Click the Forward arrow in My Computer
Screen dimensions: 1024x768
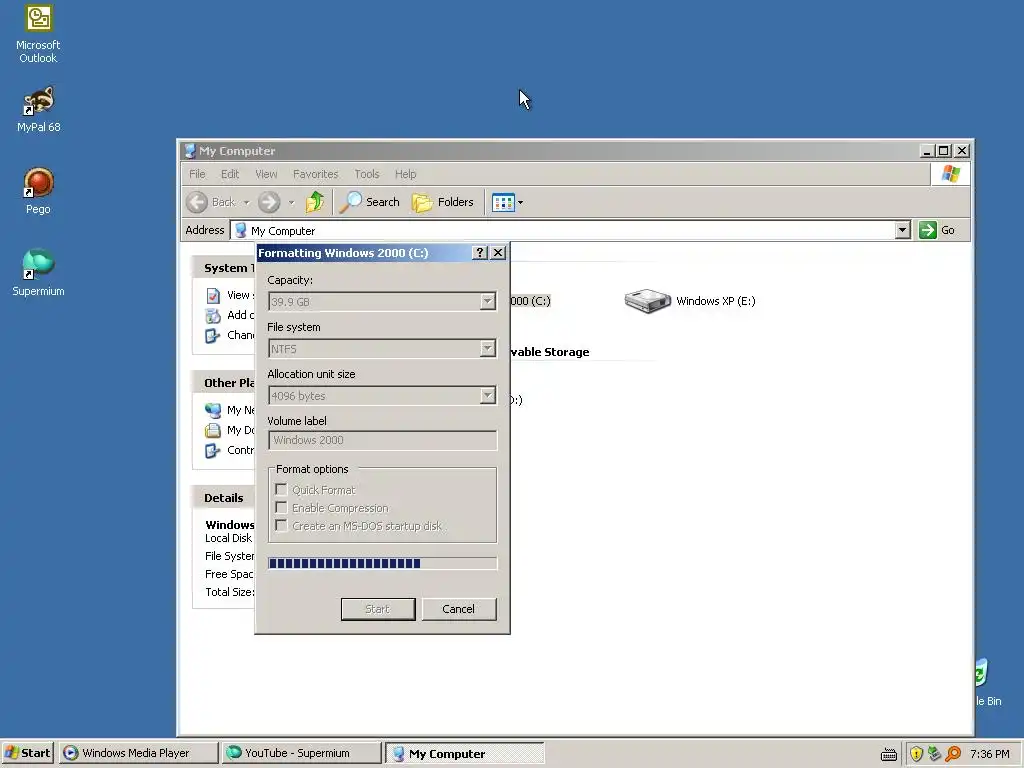[268, 202]
